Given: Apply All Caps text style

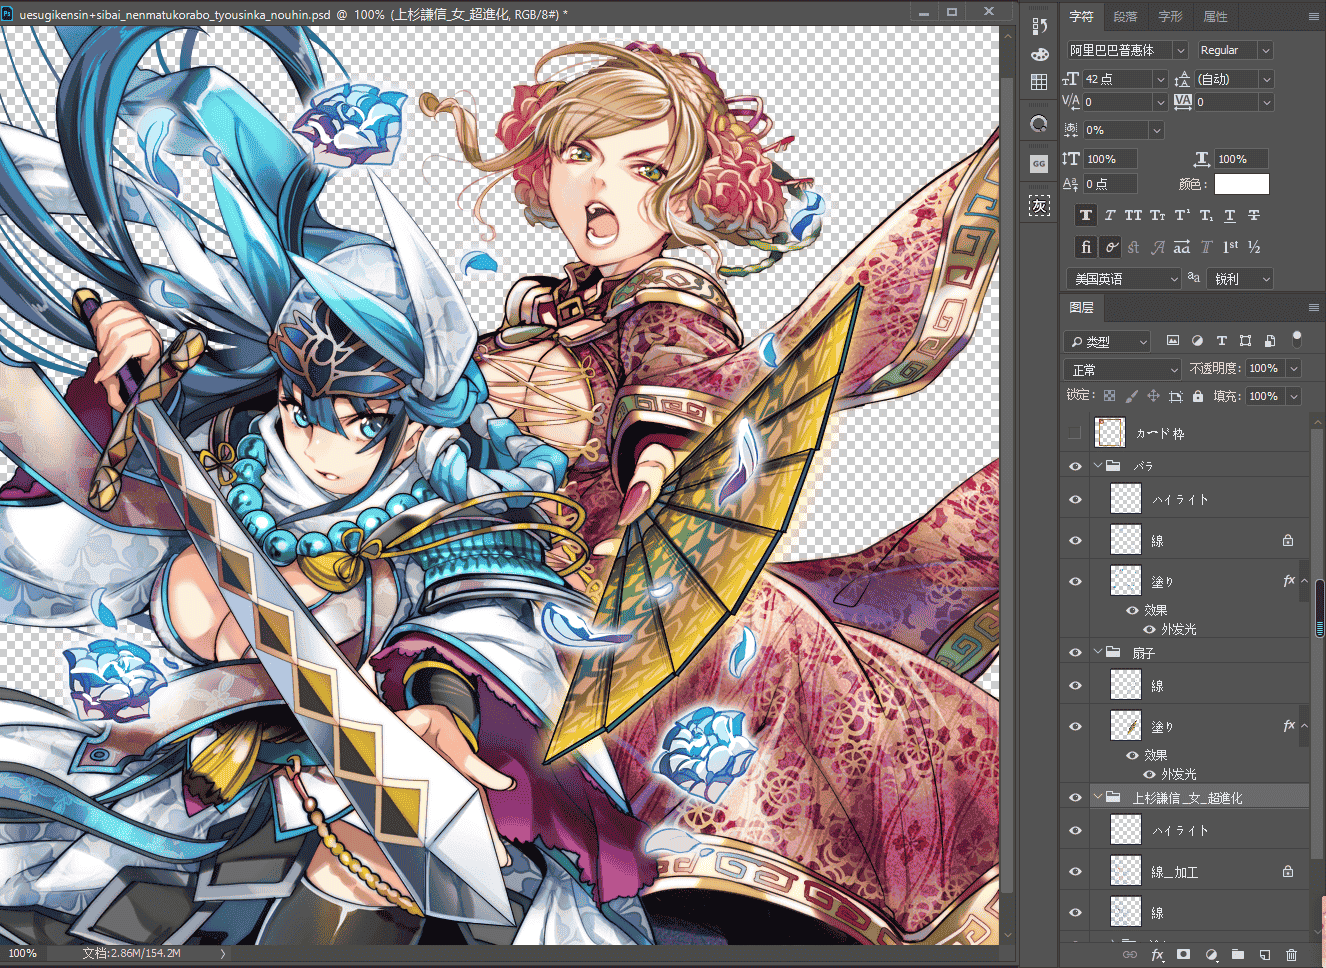Looking at the screenshot, I should click(x=1133, y=215).
